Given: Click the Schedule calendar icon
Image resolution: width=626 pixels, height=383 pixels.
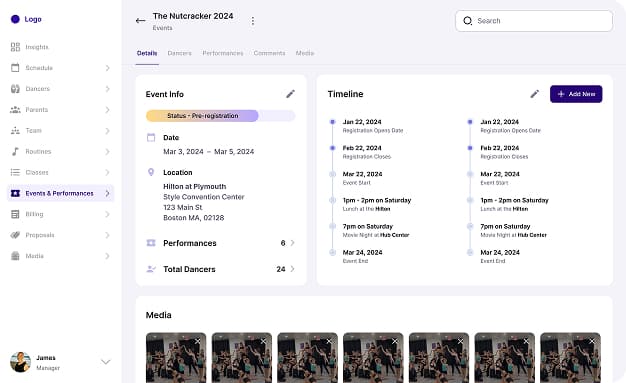Looking at the screenshot, I should tap(15, 68).
